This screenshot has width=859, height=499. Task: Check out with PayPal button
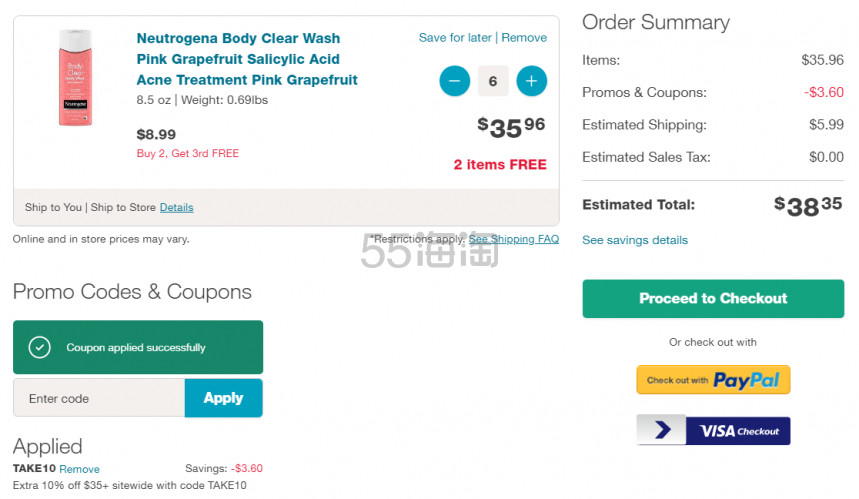click(x=713, y=380)
